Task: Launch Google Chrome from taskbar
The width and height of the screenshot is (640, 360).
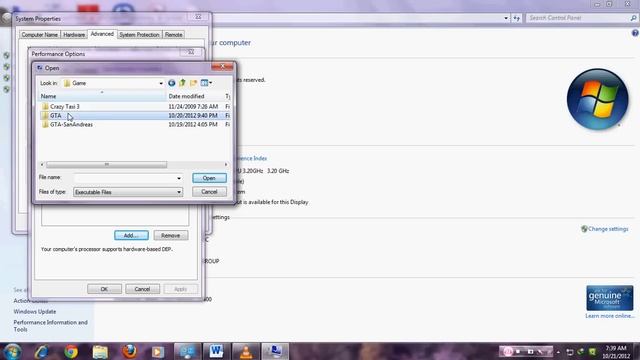Action: tap(71, 351)
